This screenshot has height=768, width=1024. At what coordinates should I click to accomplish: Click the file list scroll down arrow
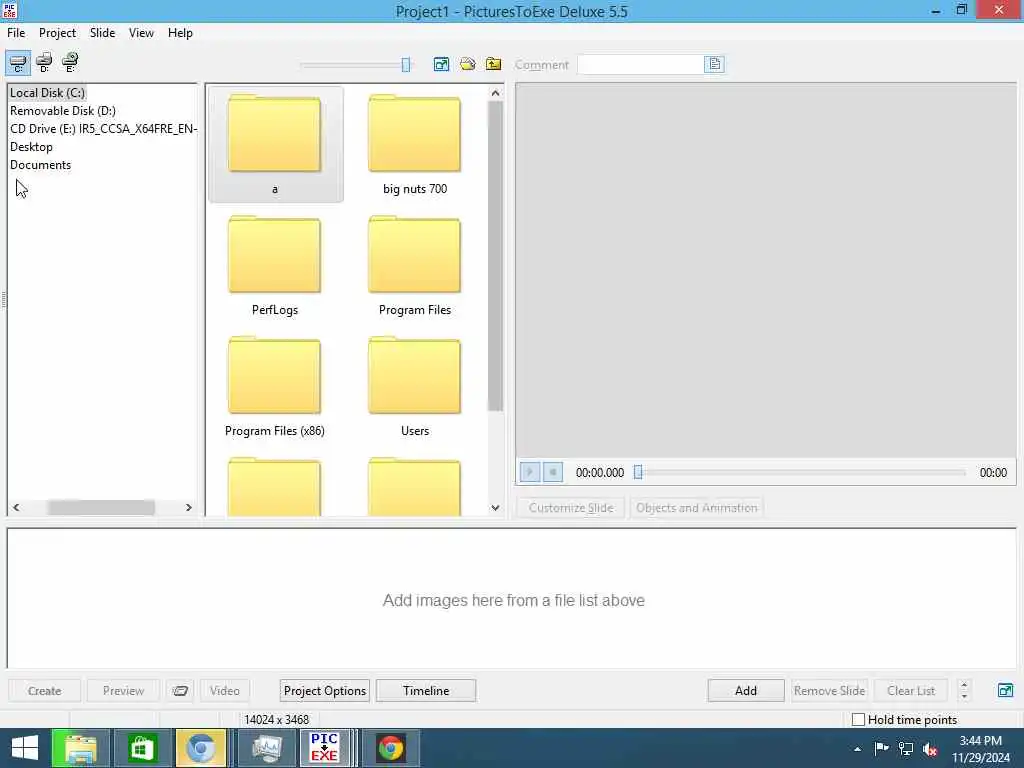pyautogui.click(x=495, y=507)
